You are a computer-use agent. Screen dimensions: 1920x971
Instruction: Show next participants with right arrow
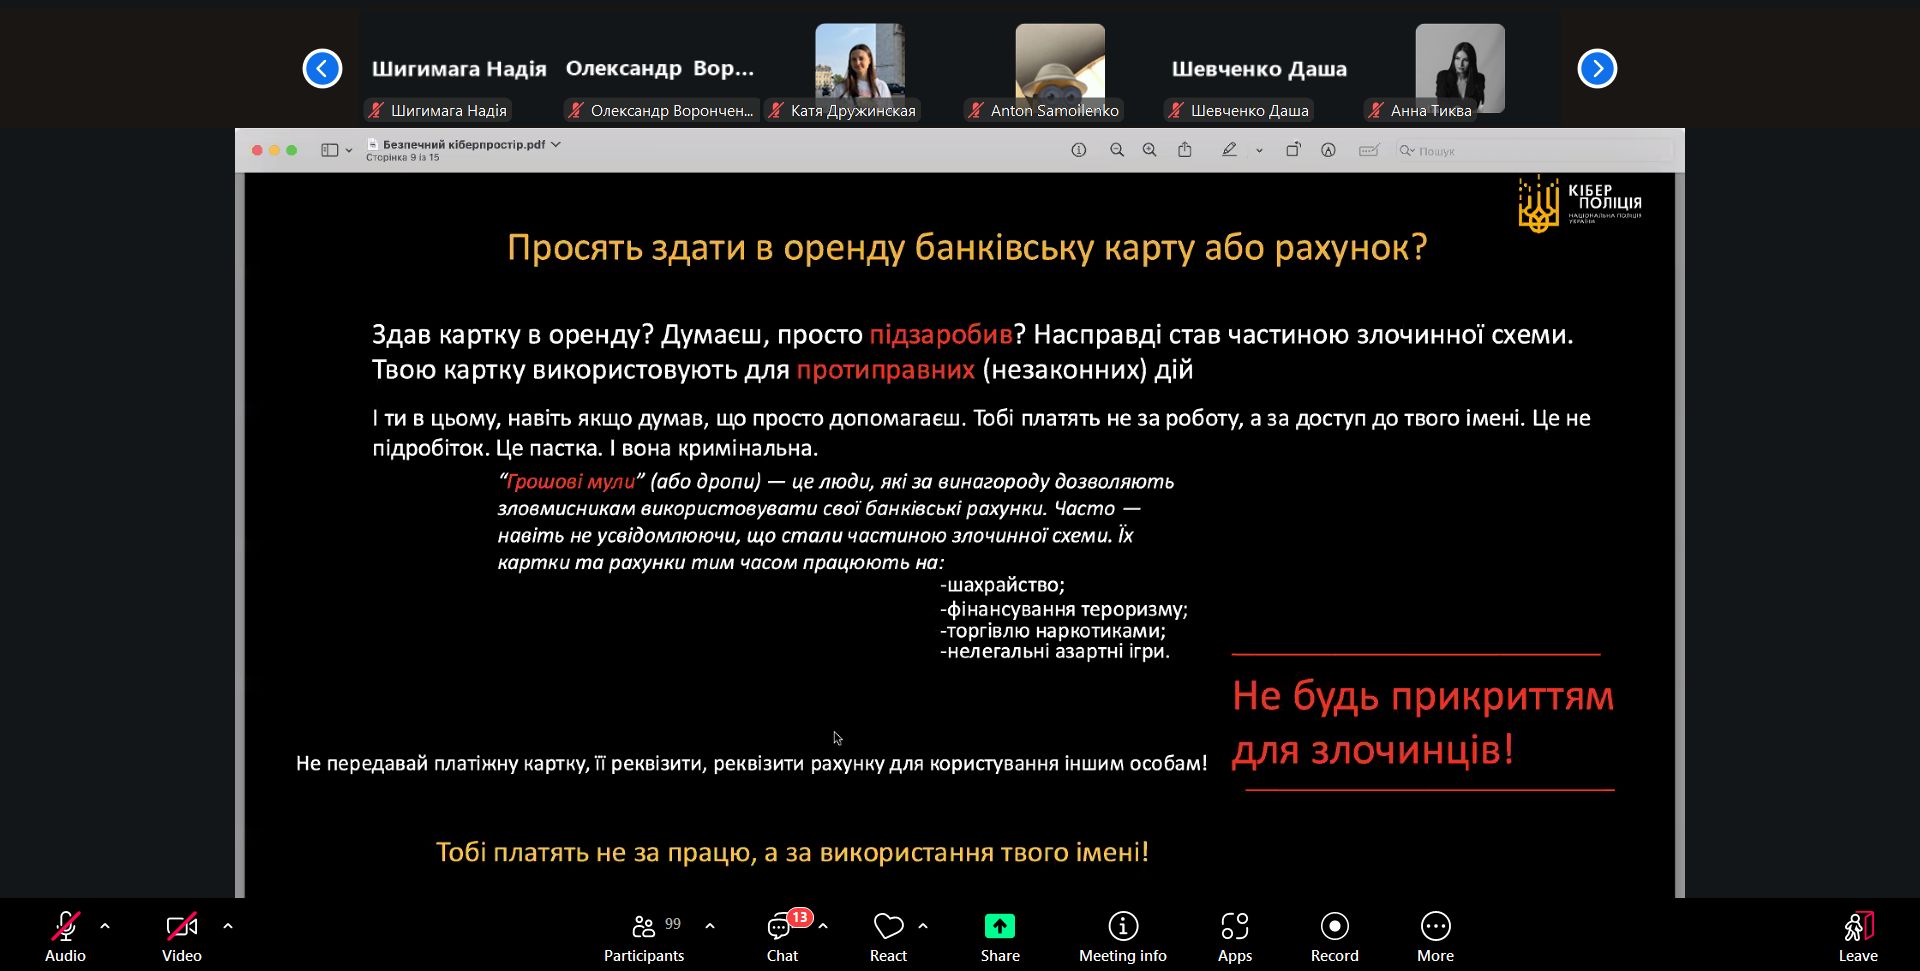1596,69
